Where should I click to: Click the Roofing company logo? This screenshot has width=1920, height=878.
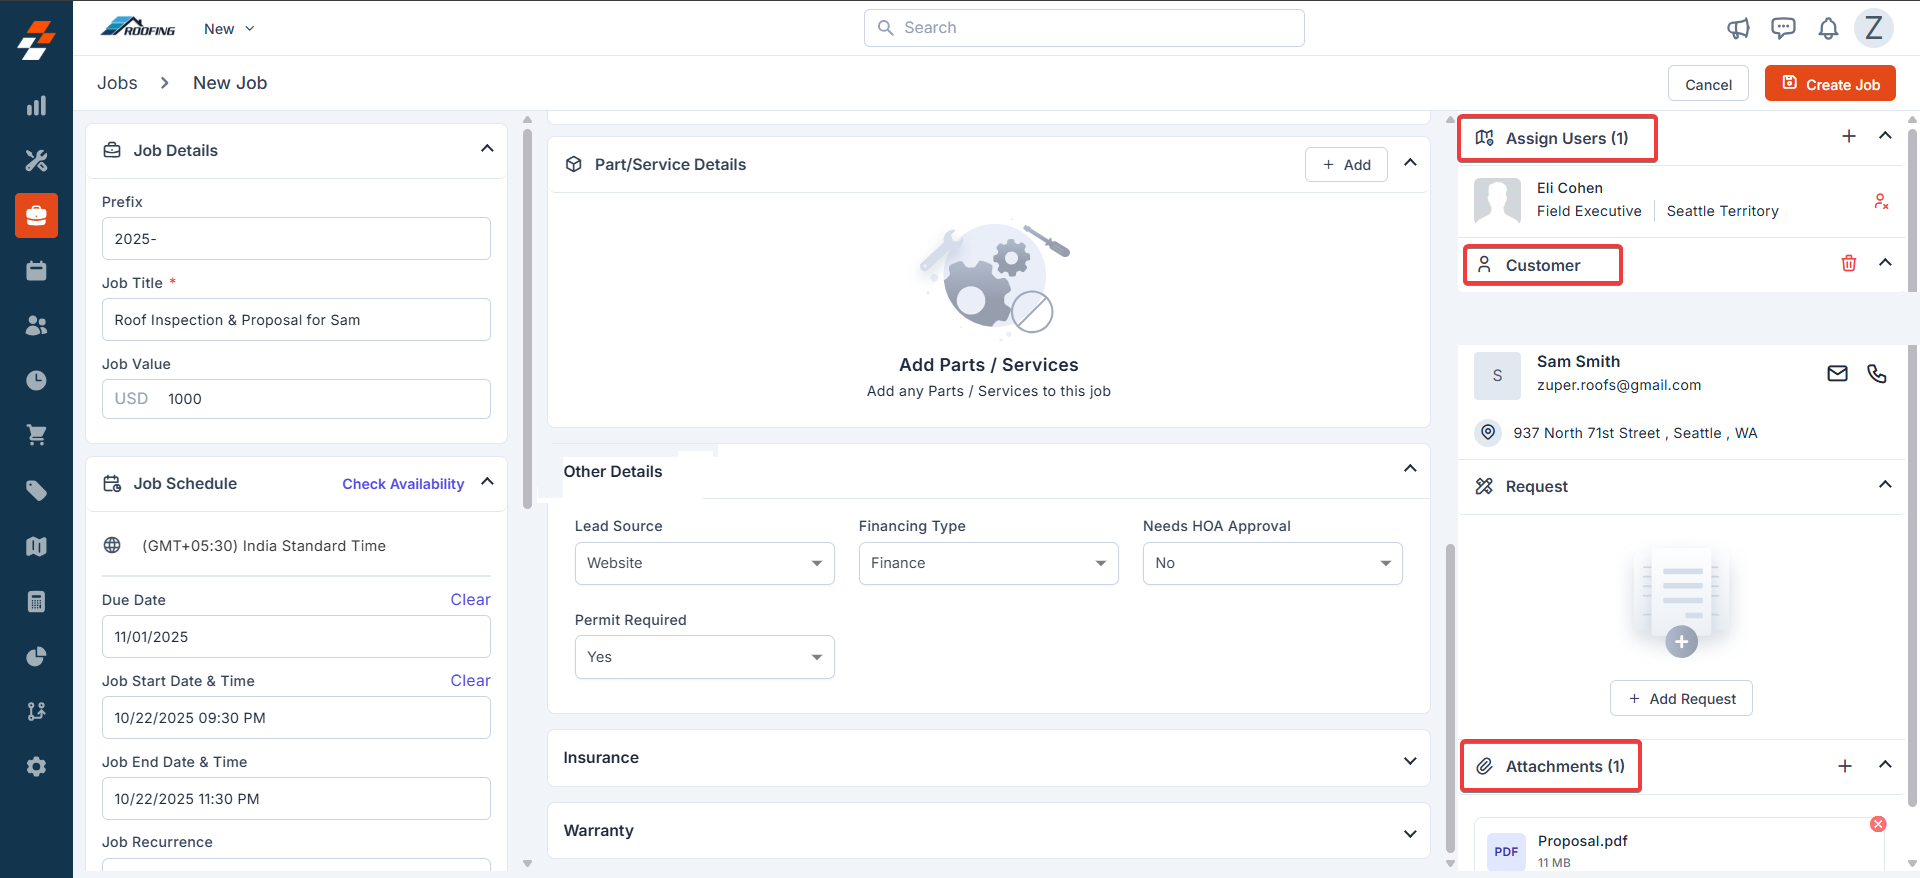point(138,27)
